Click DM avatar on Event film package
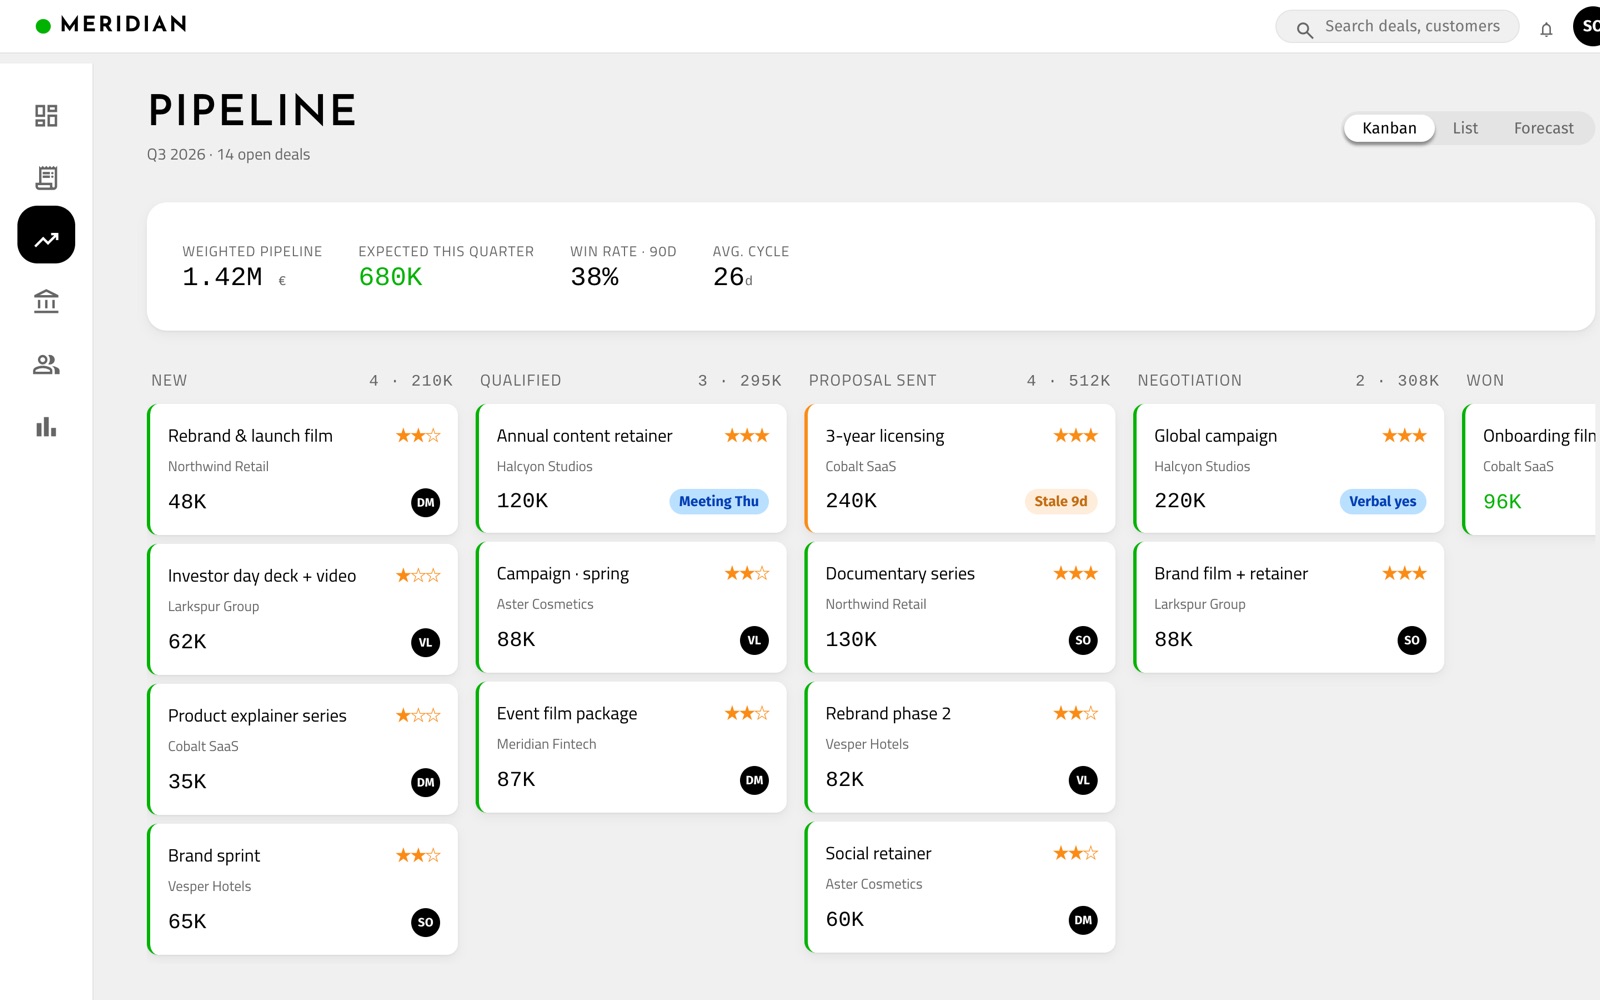 pyautogui.click(x=755, y=780)
